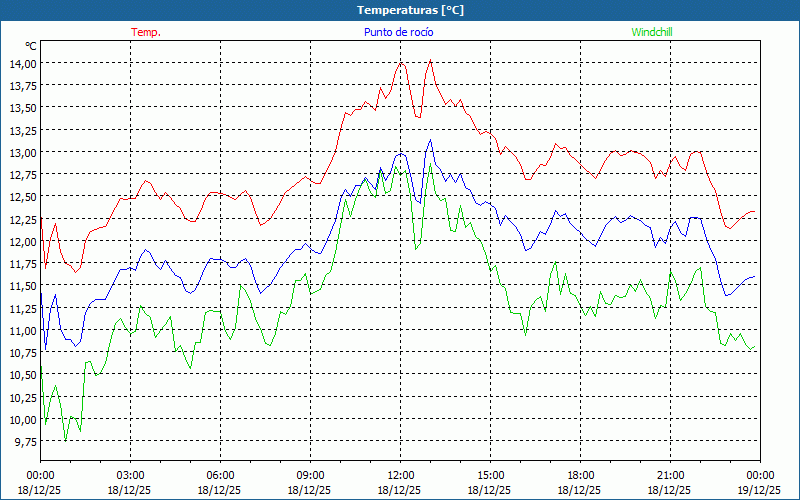Select the green Windchill legend label
Image resolution: width=800 pixels, height=500 pixels.
pyautogui.click(x=652, y=32)
